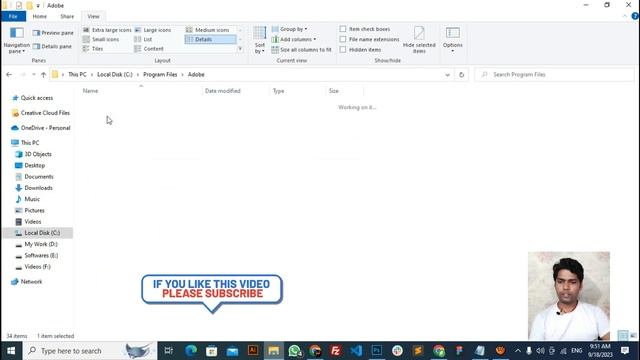The image size is (640, 360).
Task: Open Downloads in sidebar
Action: pyautogui.click(x=34, y=188)
